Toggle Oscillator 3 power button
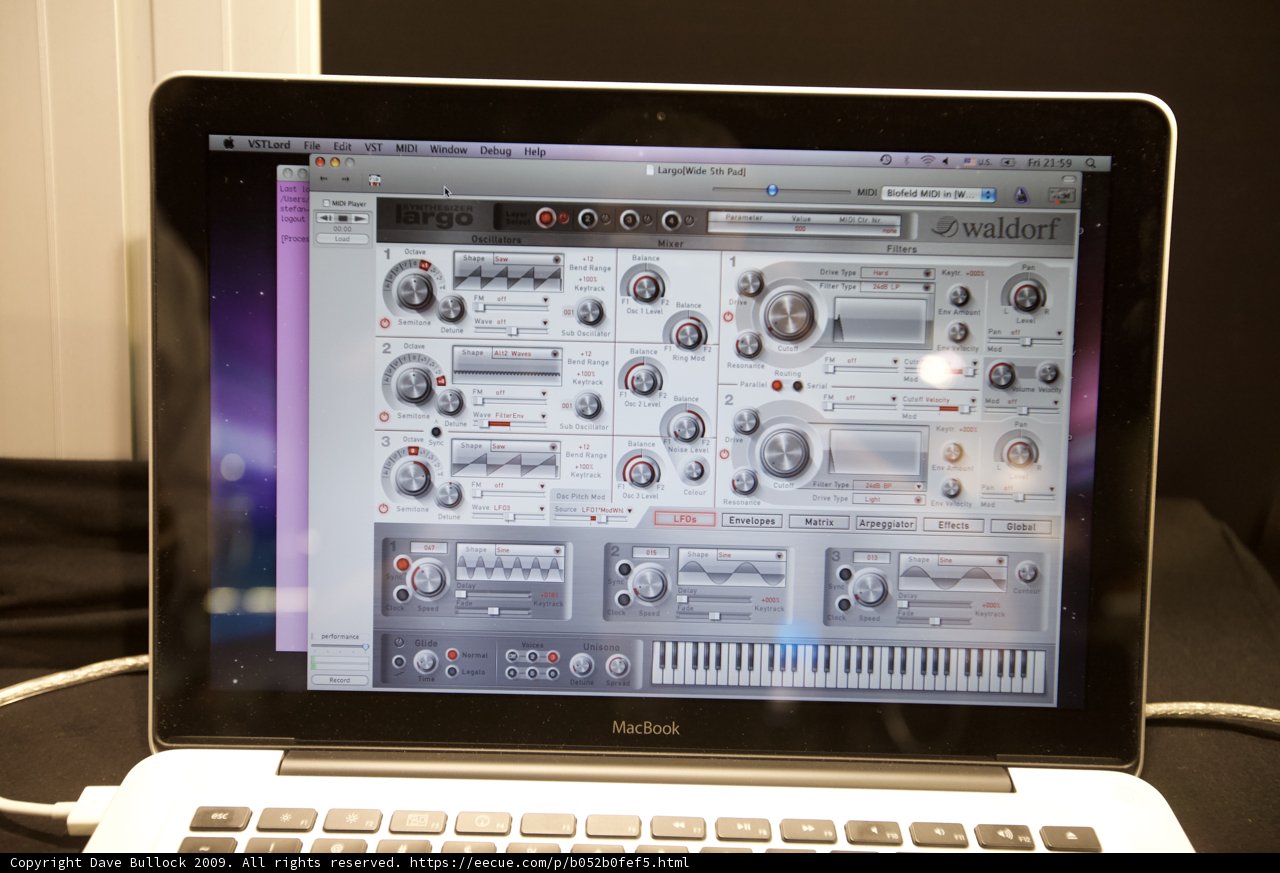This screenshot has width=1280, height=873. point(382,507)
